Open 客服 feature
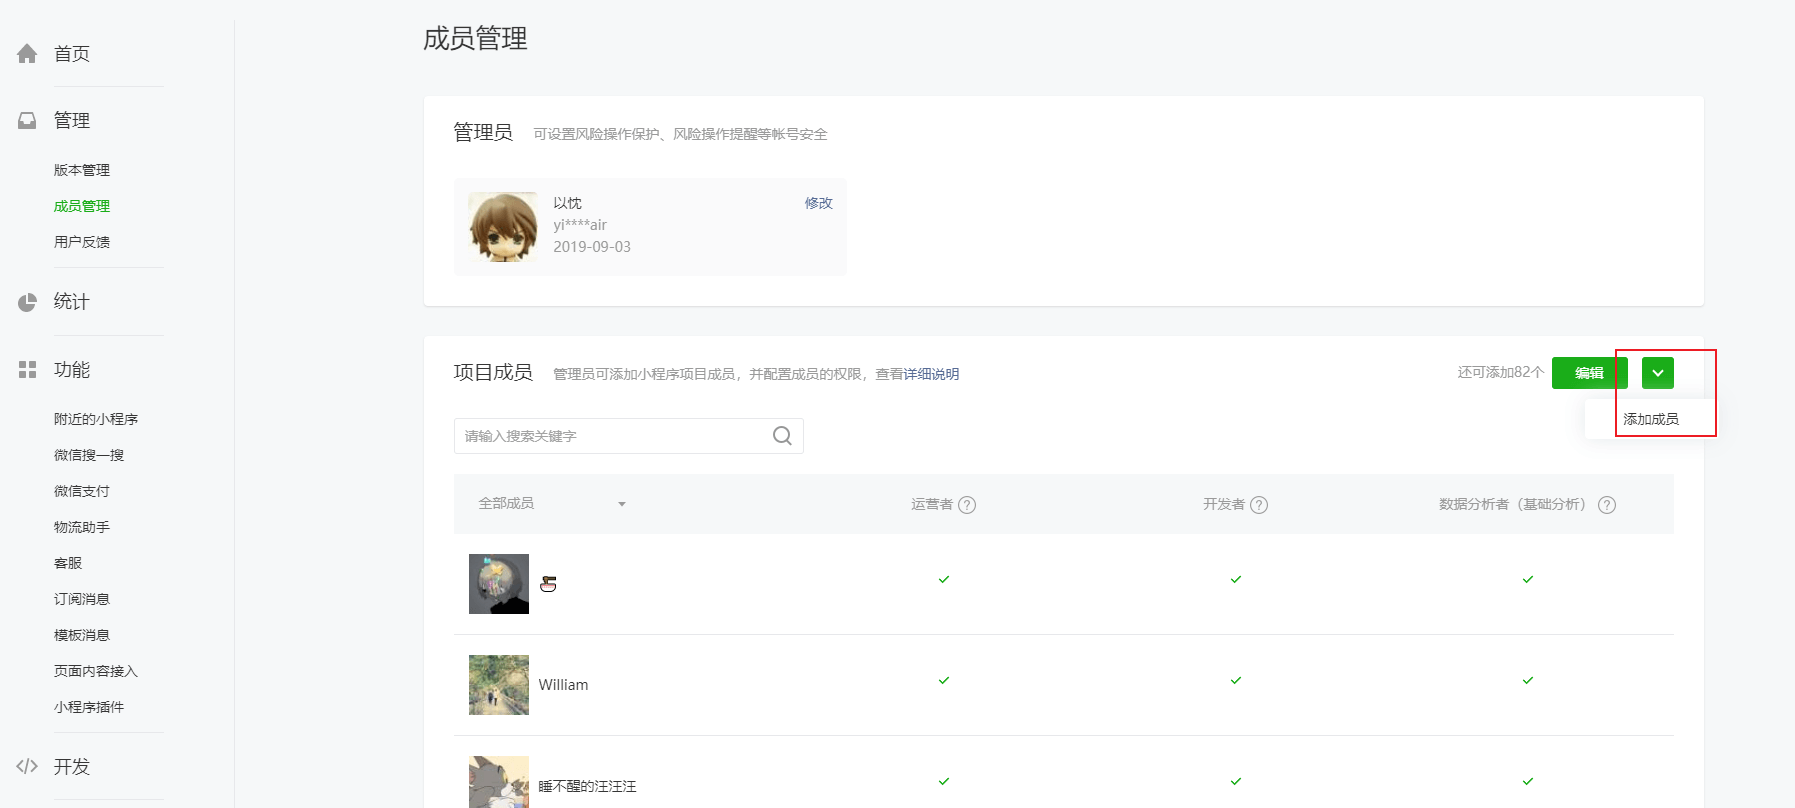1795x808 pixels. point(68,563)
